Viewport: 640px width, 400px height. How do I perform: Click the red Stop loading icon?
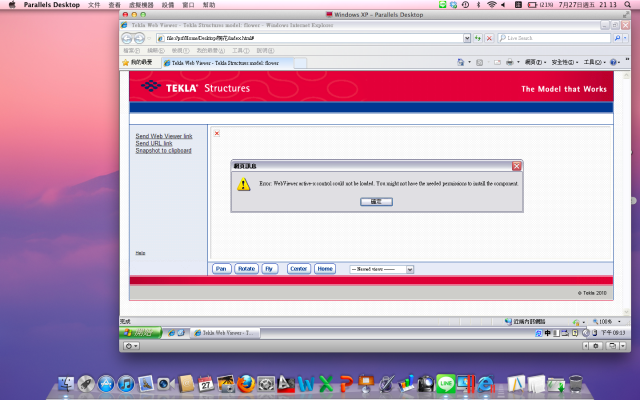pos(489,38)
